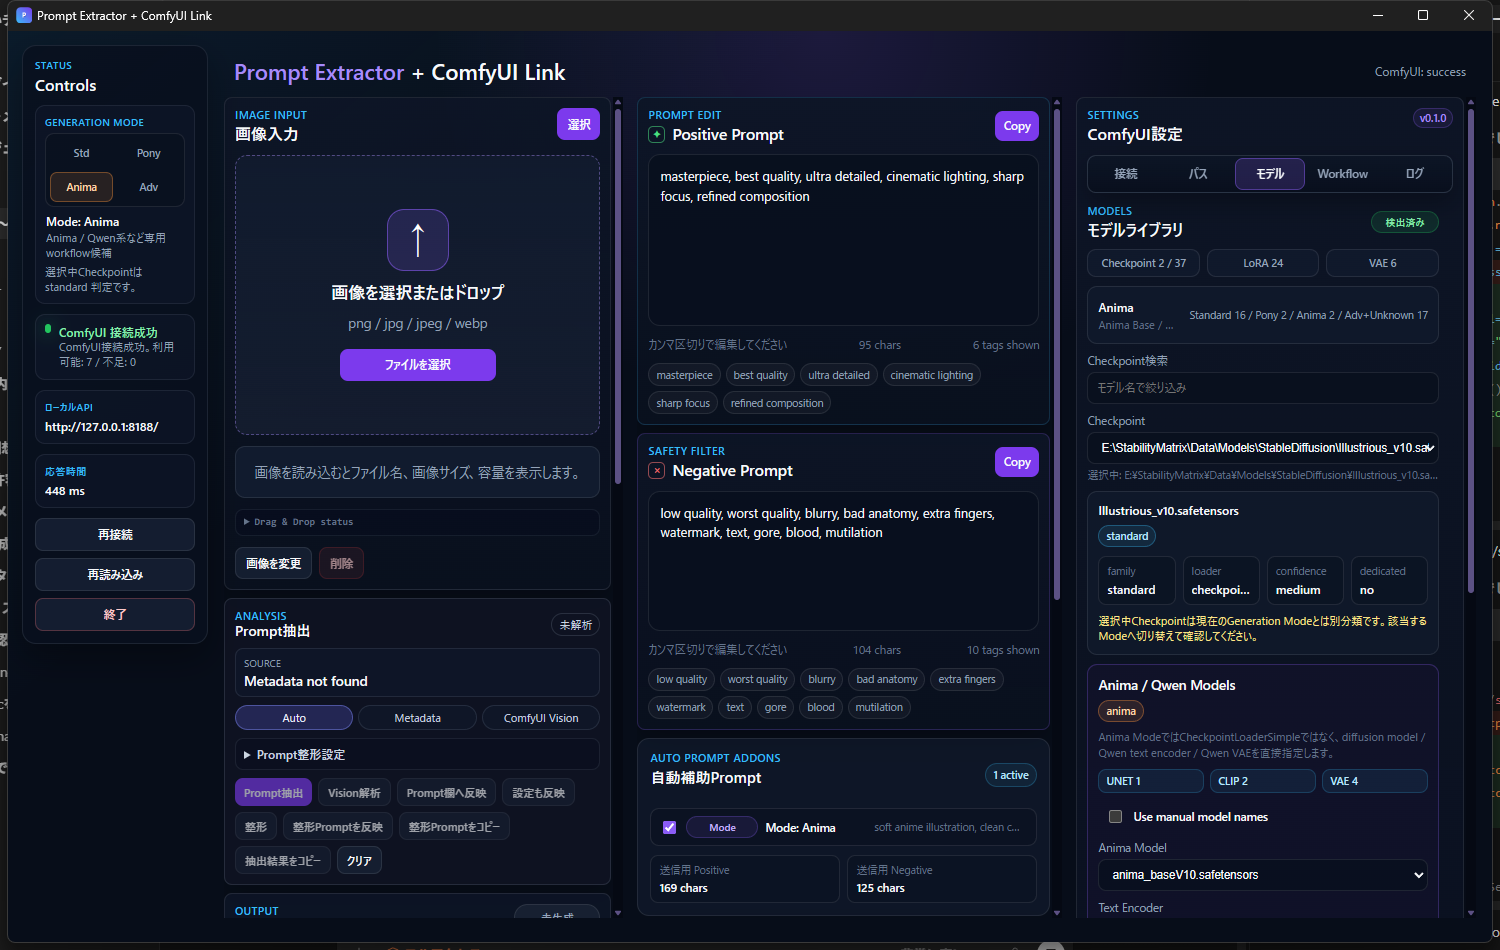The height and width of the screenshot is (950, 1500).
Task: Click the 整形Promptを反映 button
Action: [337, 827]
